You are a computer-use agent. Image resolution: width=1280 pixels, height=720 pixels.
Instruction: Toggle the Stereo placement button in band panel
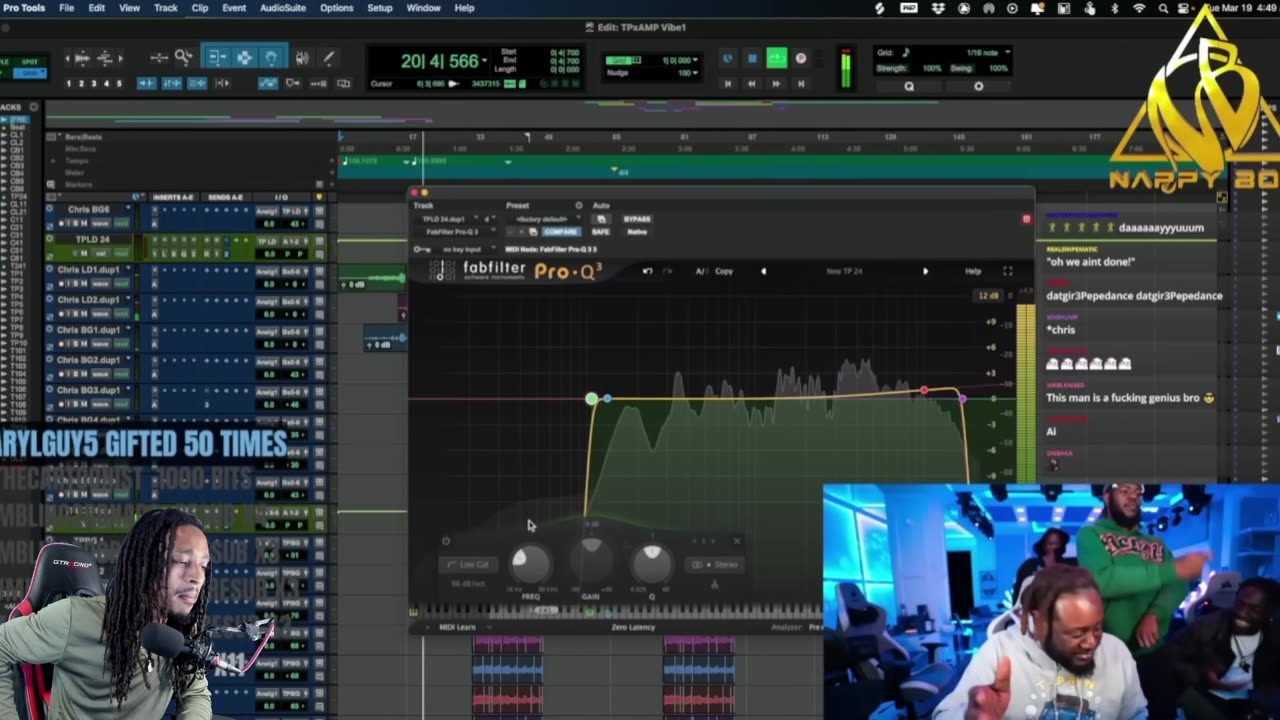(x=716, y=565)
